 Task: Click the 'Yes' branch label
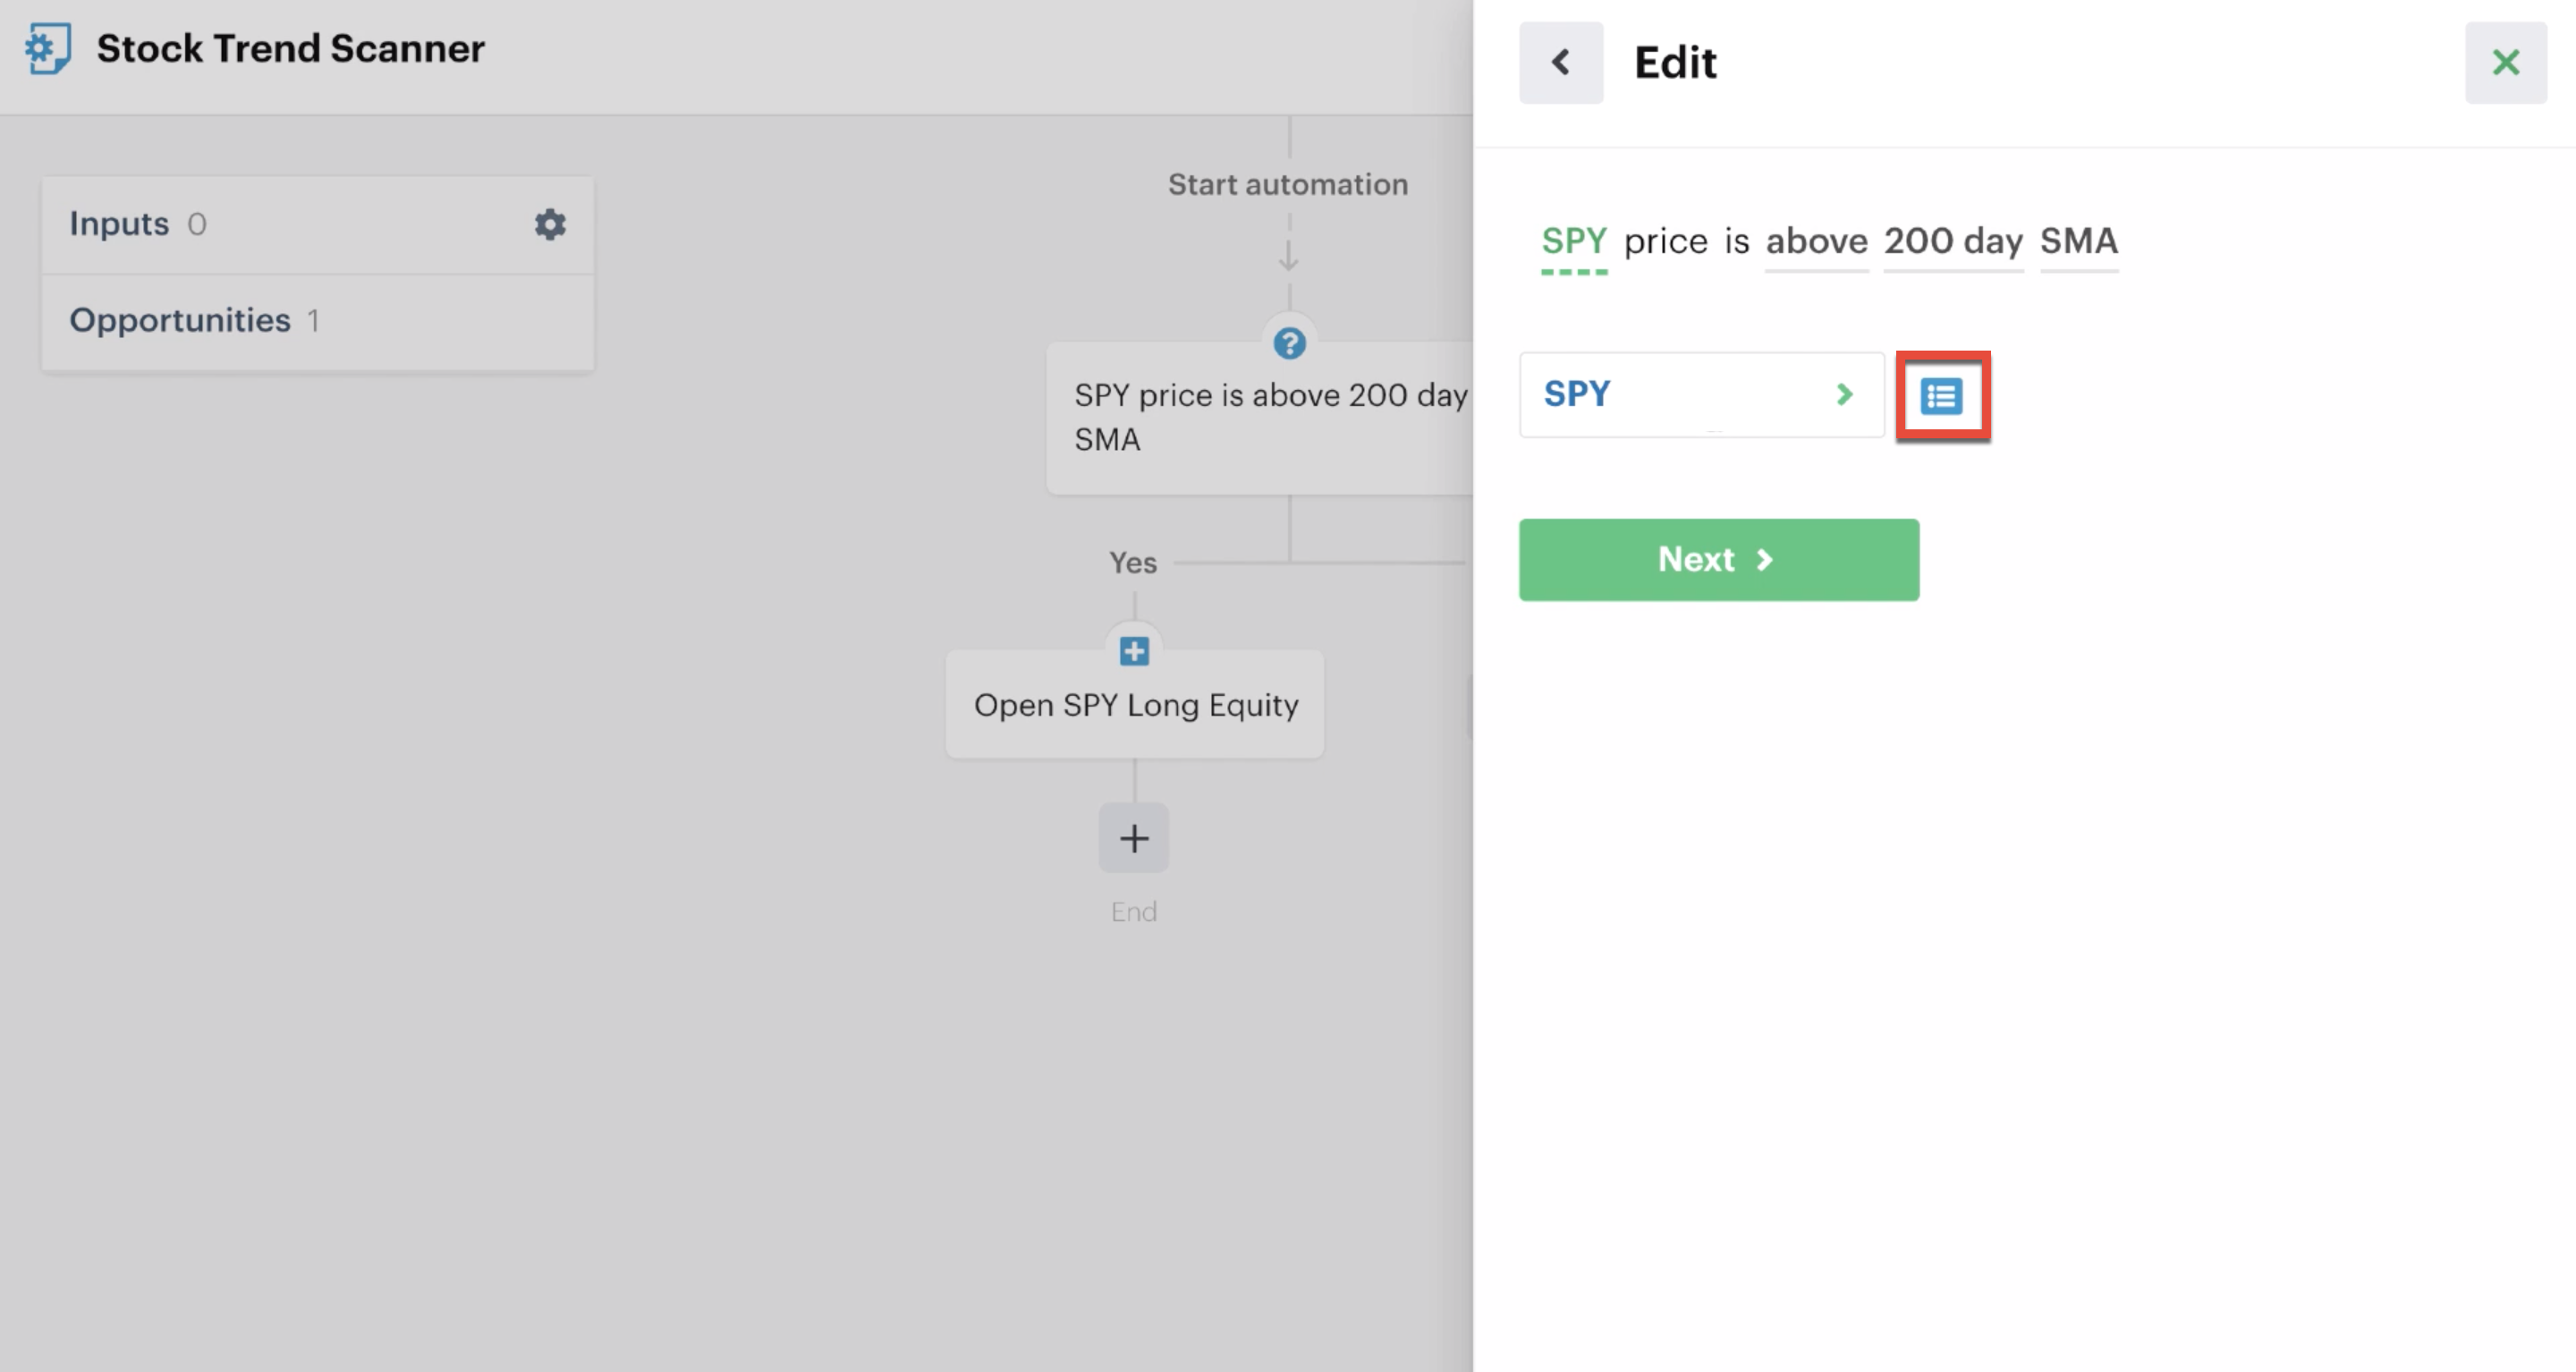coord(1133,563)
